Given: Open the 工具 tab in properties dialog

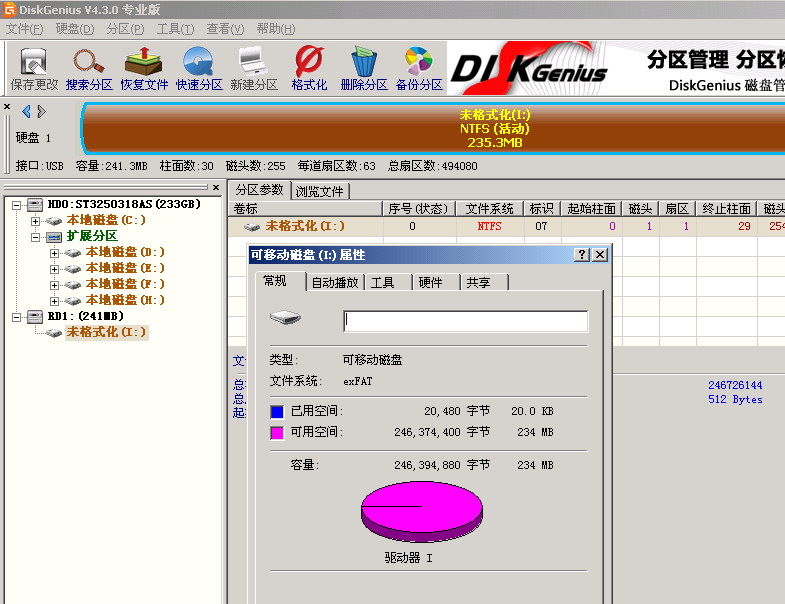Looking at the screenshot, I should coord(388,282).
